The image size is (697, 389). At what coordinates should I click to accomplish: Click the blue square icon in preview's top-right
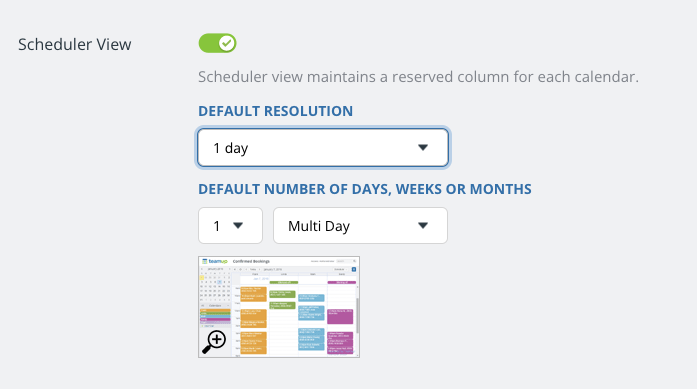coord(354,269)
